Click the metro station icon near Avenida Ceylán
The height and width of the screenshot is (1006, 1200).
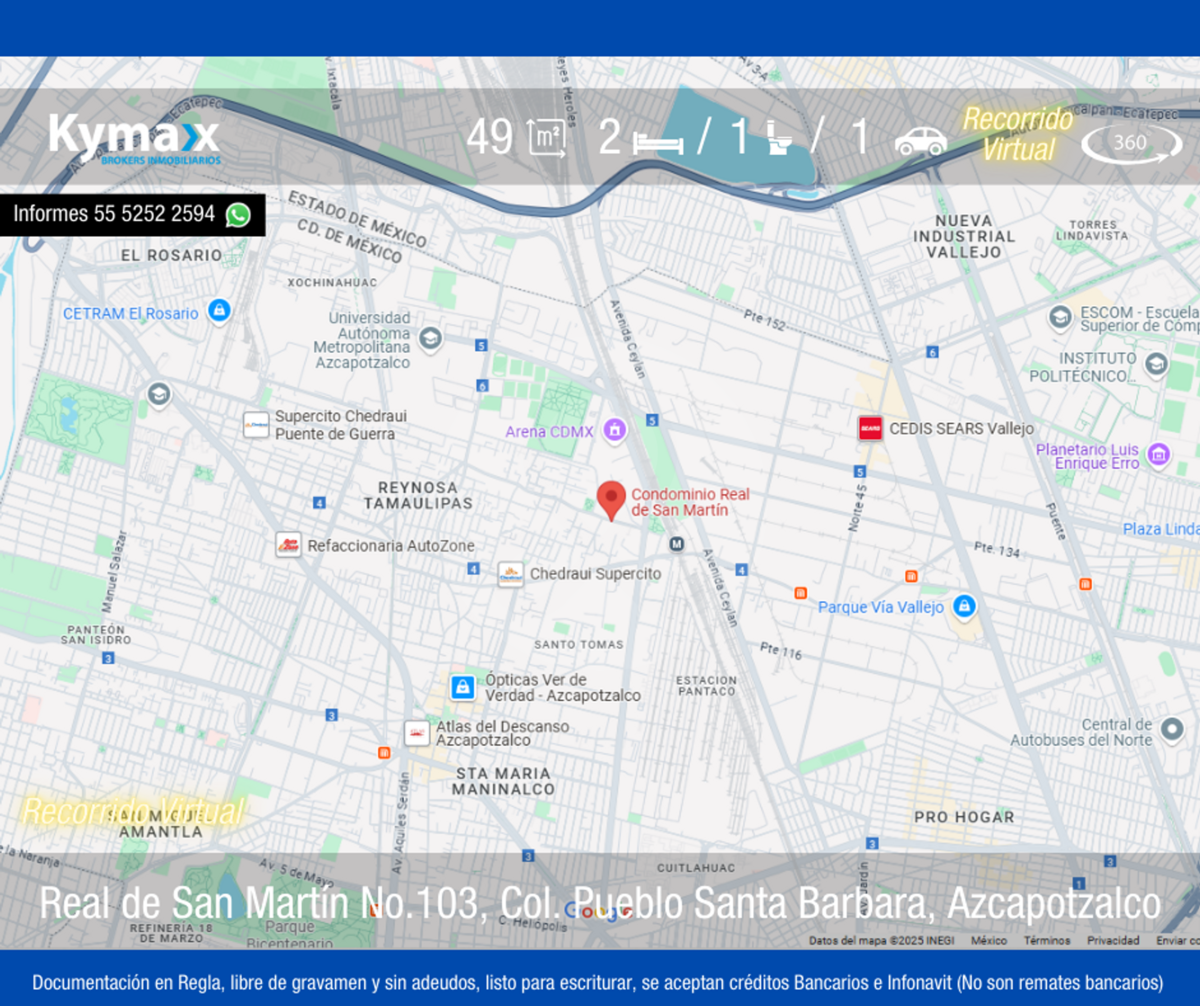(677, 544)
